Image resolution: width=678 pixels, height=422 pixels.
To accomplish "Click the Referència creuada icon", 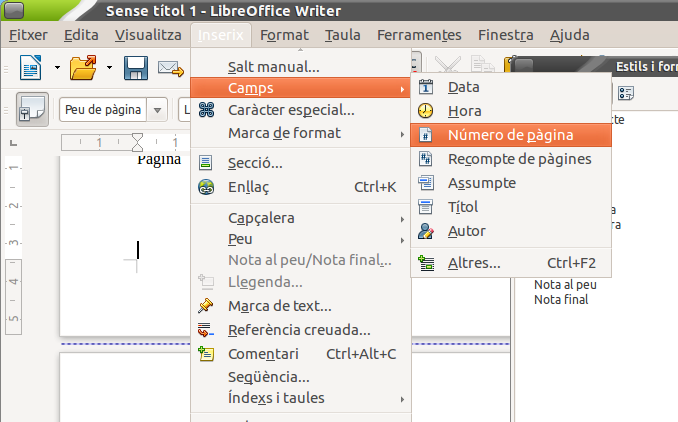I will [206, 330].
